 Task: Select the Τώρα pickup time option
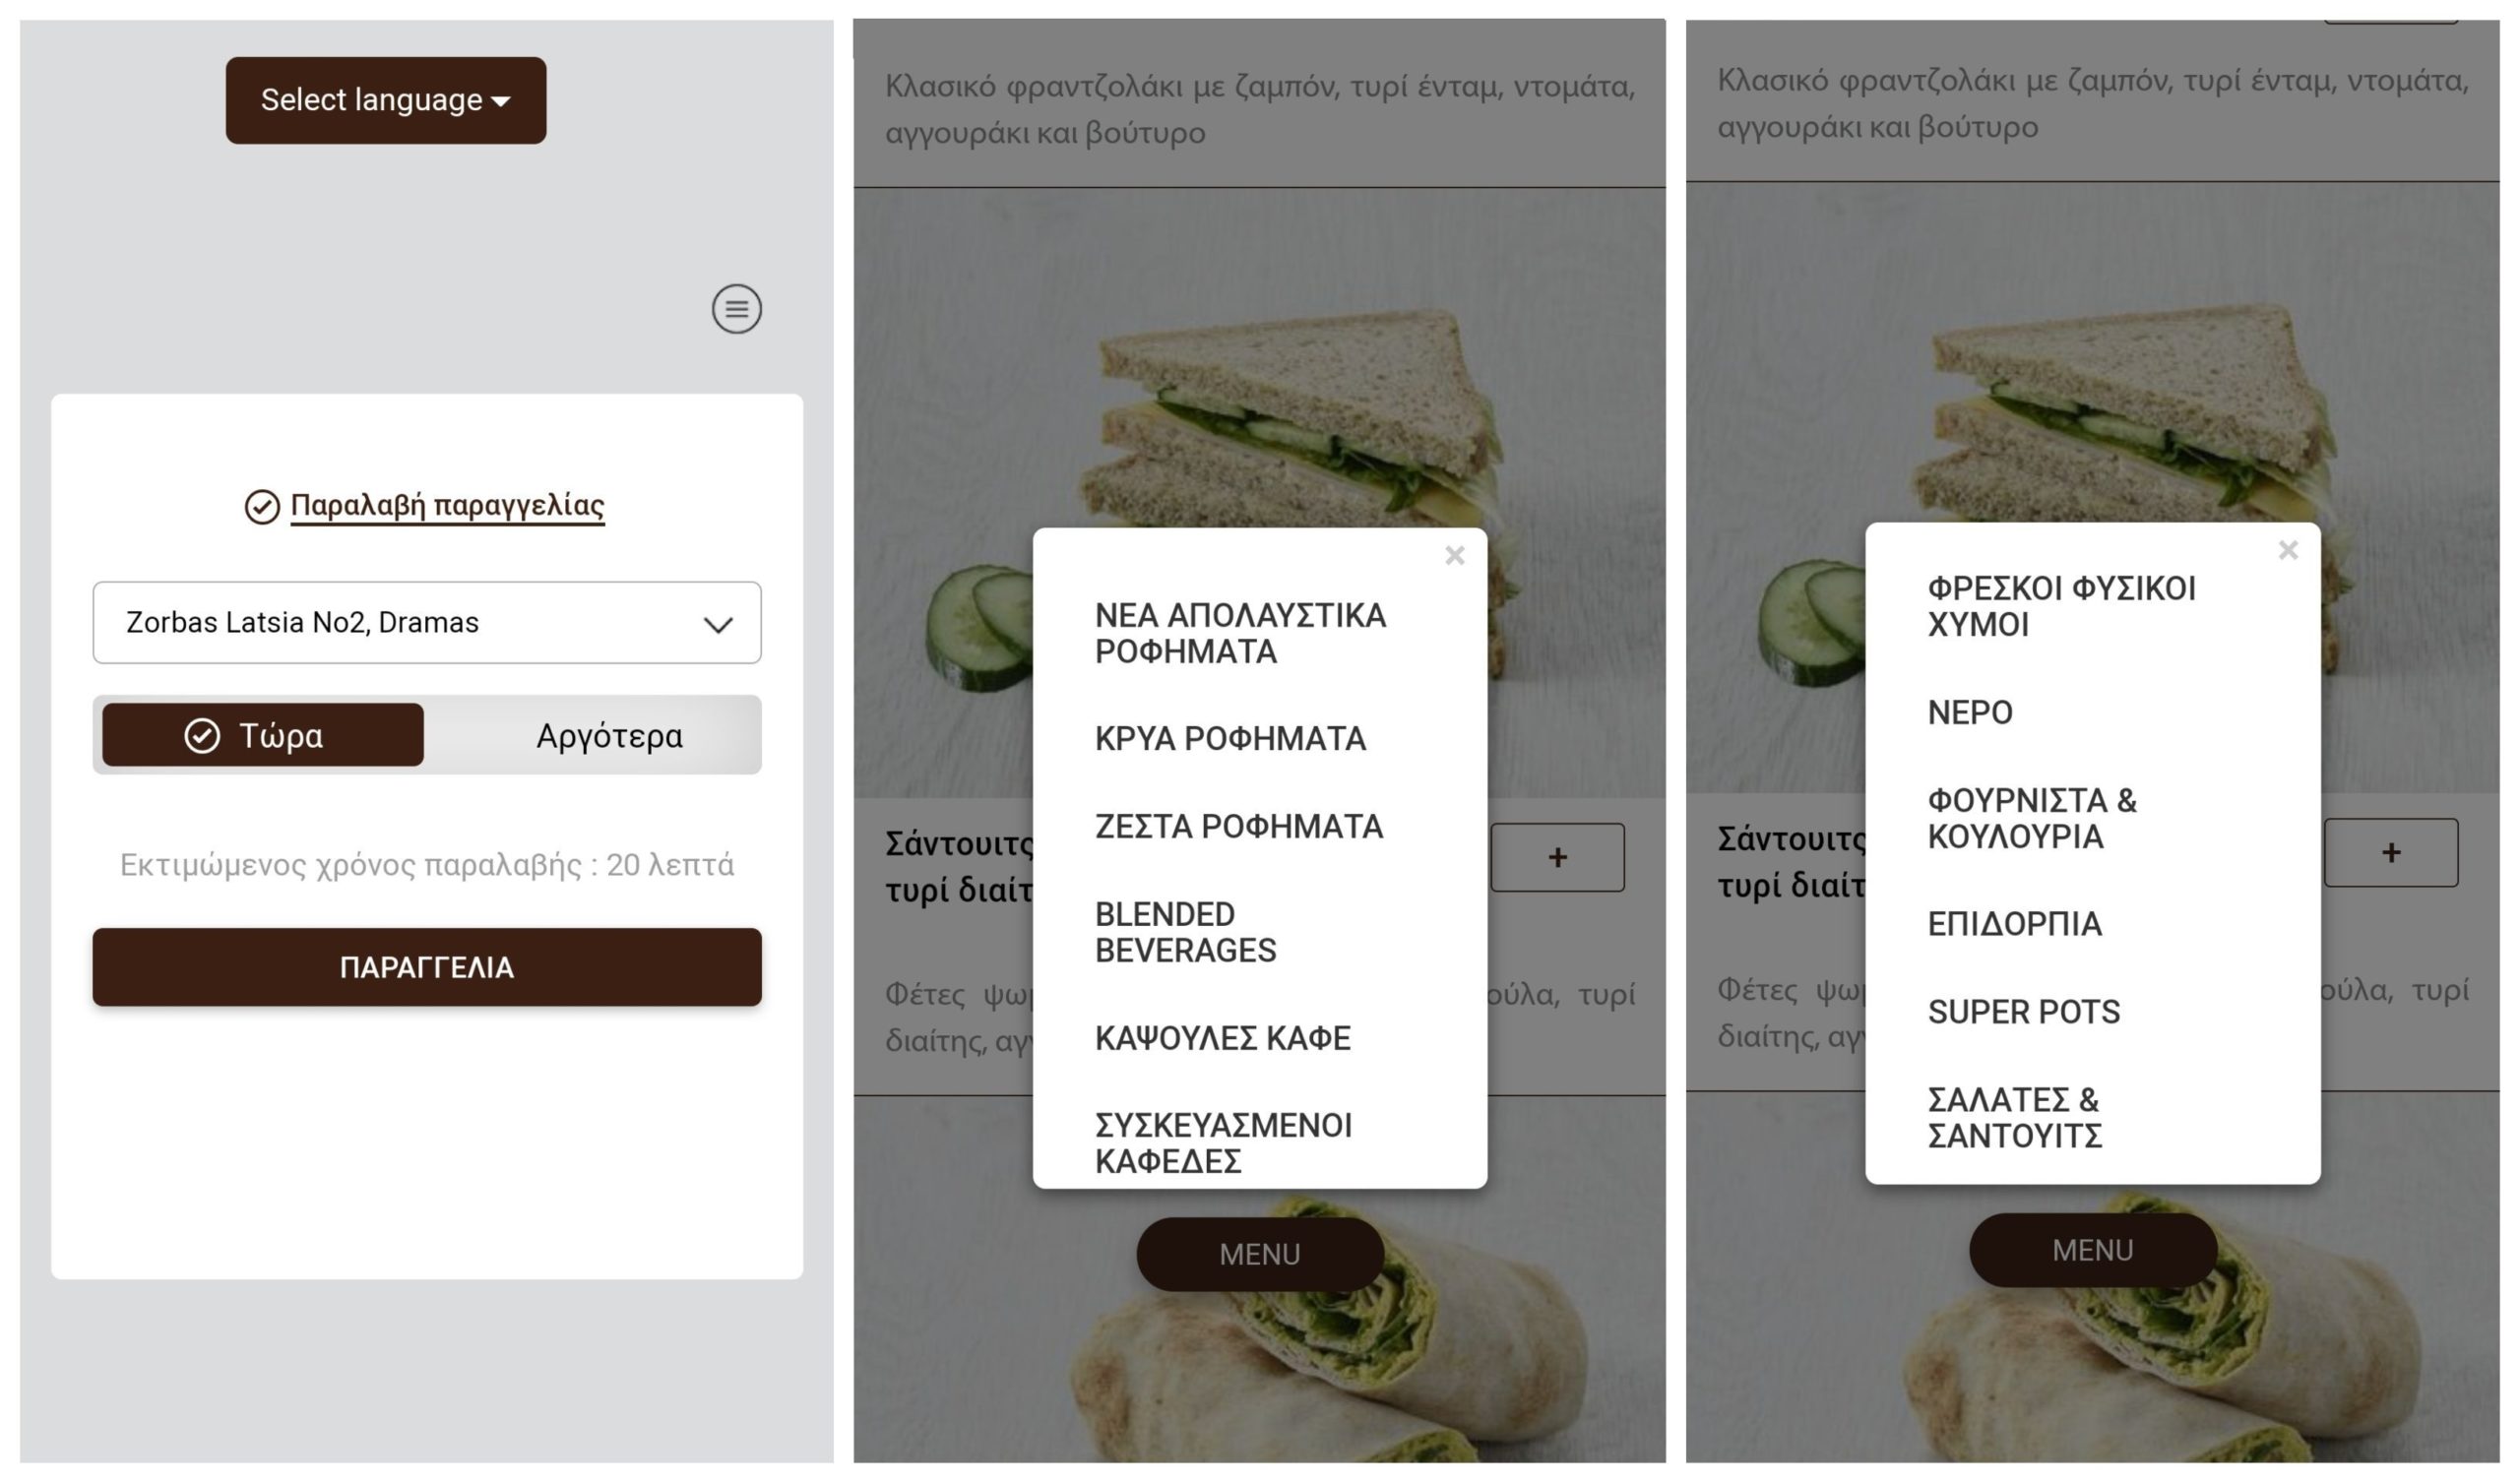(x=263, y=735)
